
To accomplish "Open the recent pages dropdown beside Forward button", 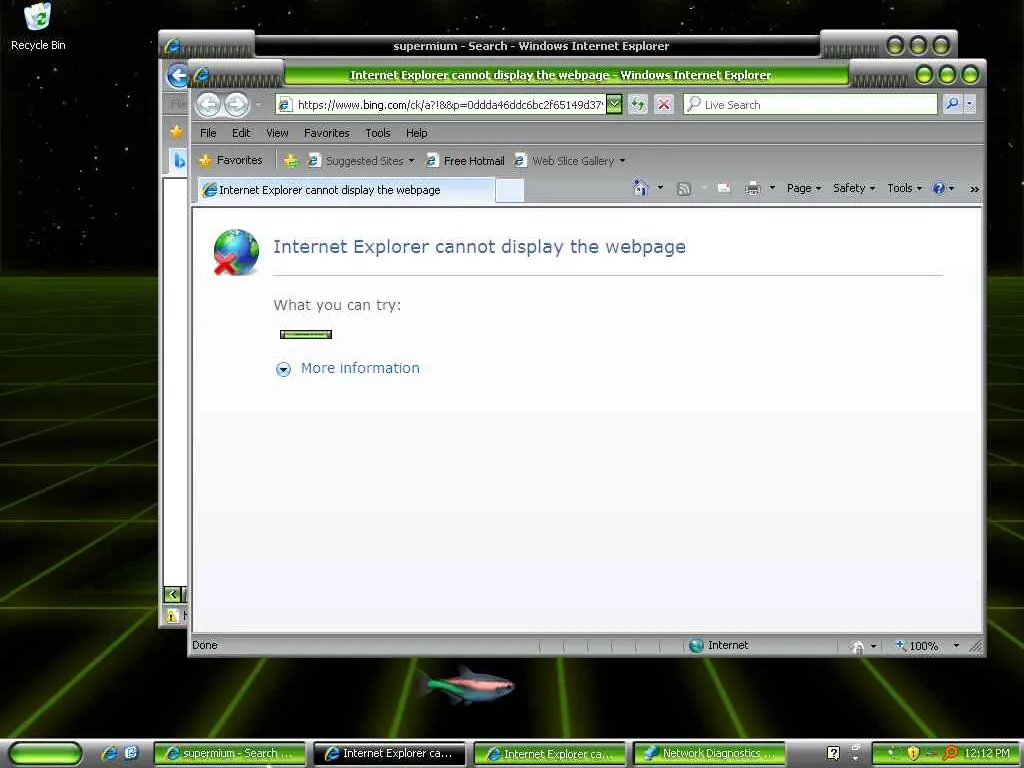I will pos(259,104).
